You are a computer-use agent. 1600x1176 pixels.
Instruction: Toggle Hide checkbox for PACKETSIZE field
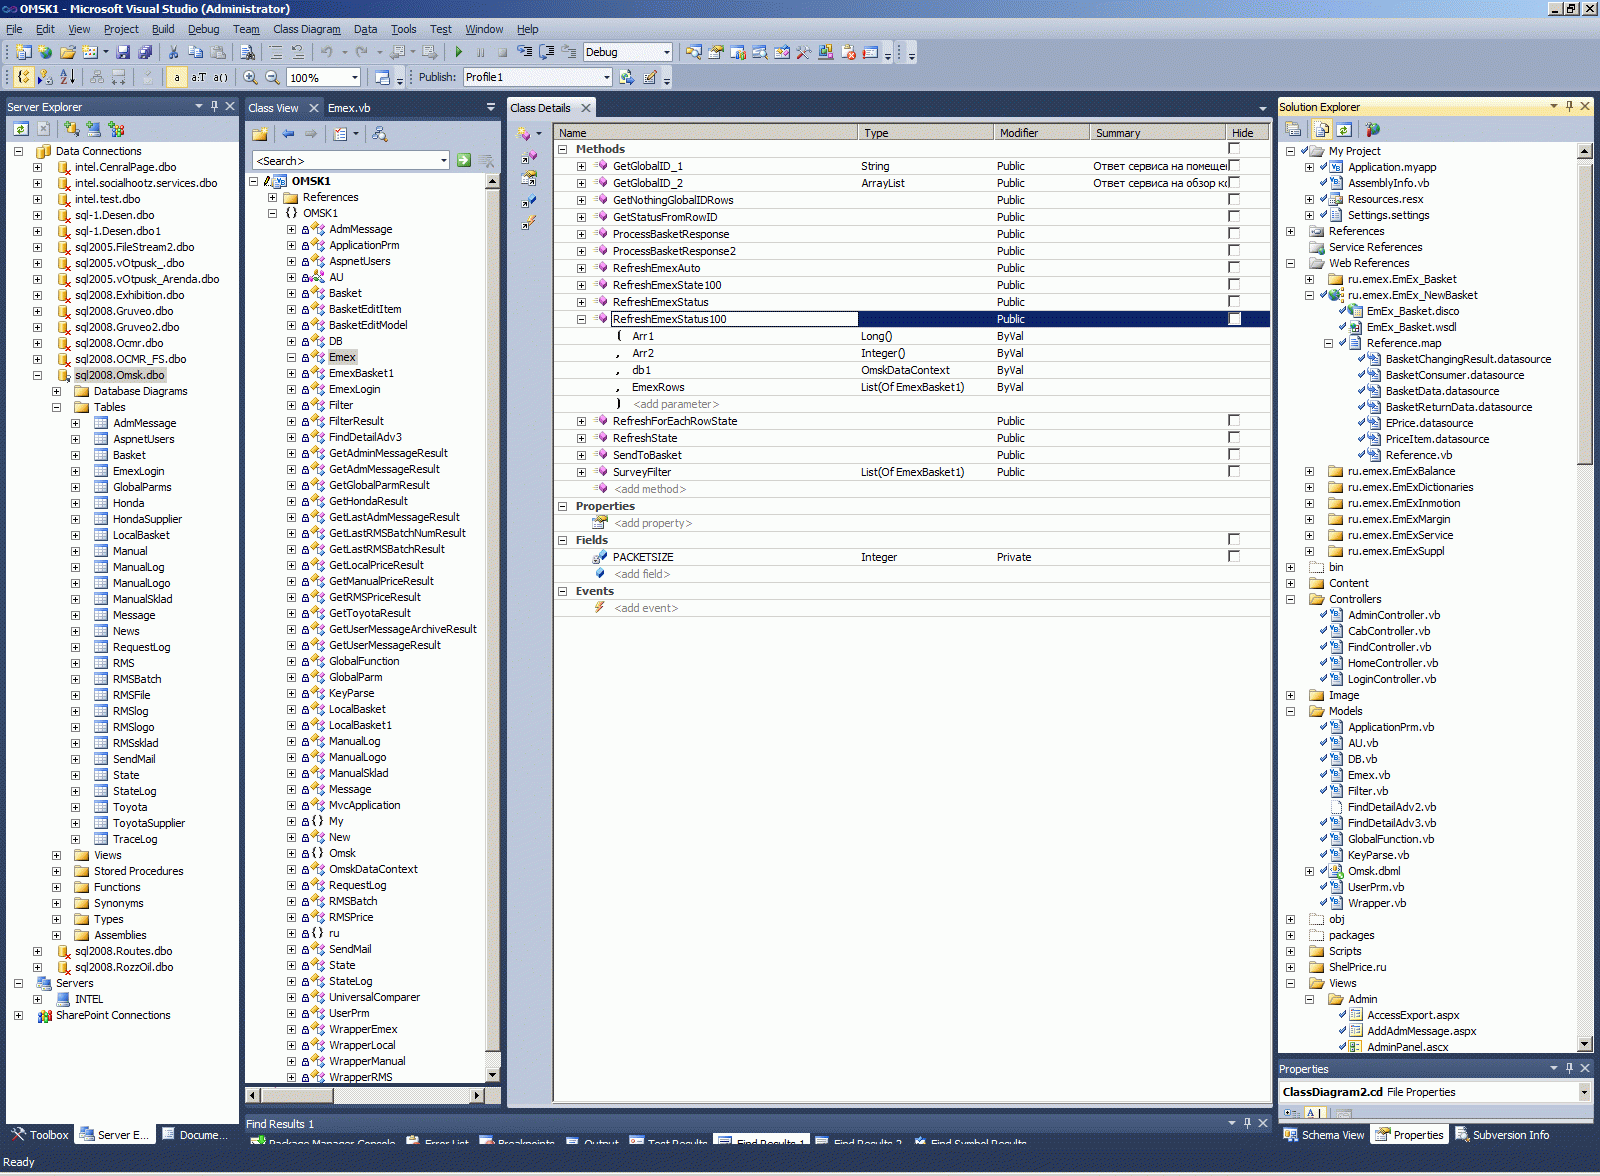tap(1234, 557)
